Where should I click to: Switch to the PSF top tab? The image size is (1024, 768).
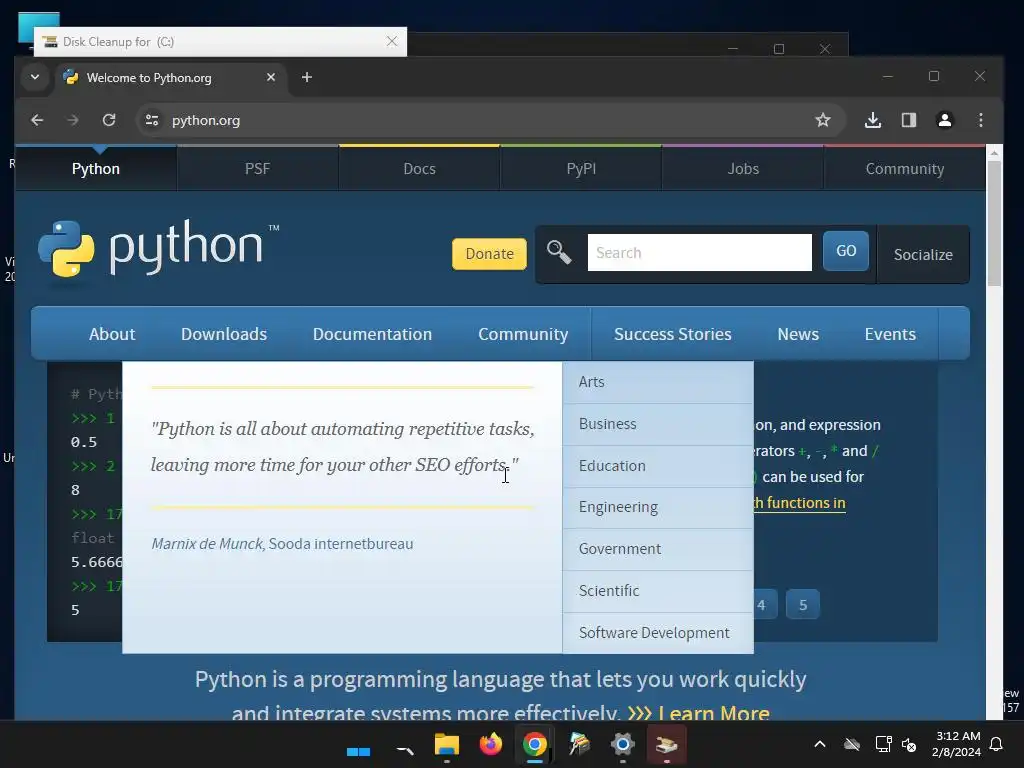(257, 168)
